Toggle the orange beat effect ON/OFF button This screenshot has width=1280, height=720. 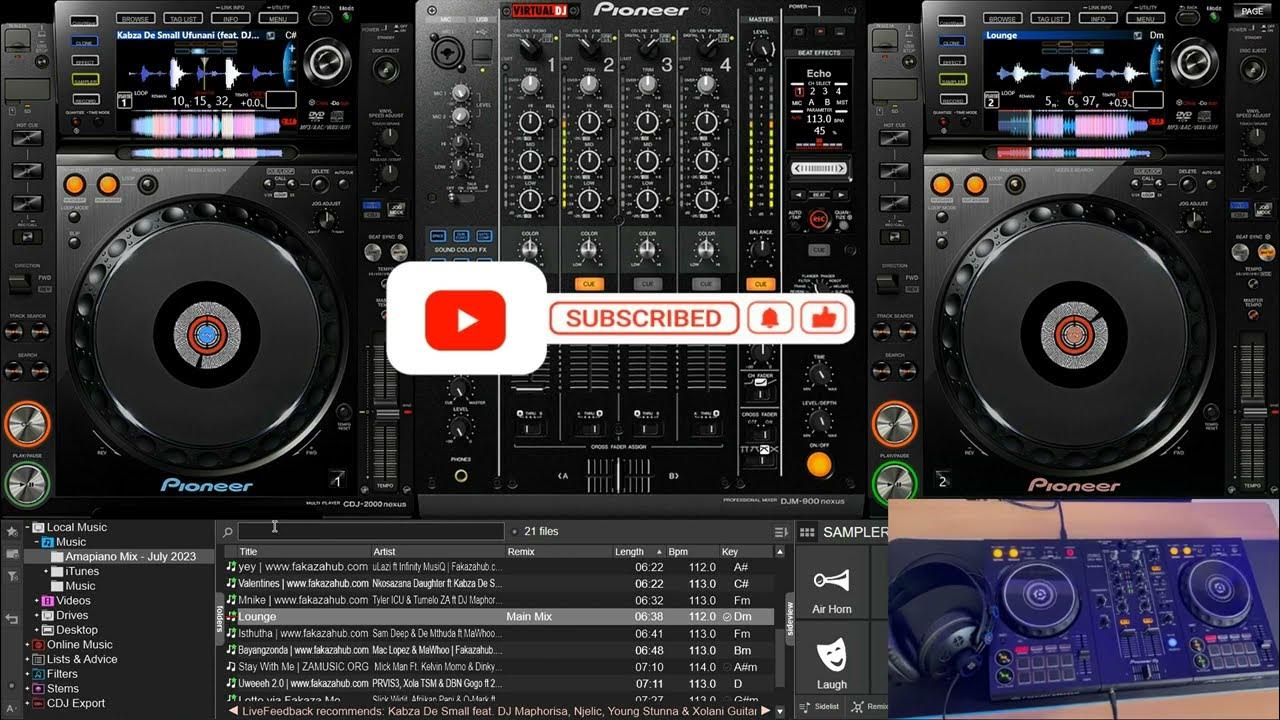coord(819,464)
